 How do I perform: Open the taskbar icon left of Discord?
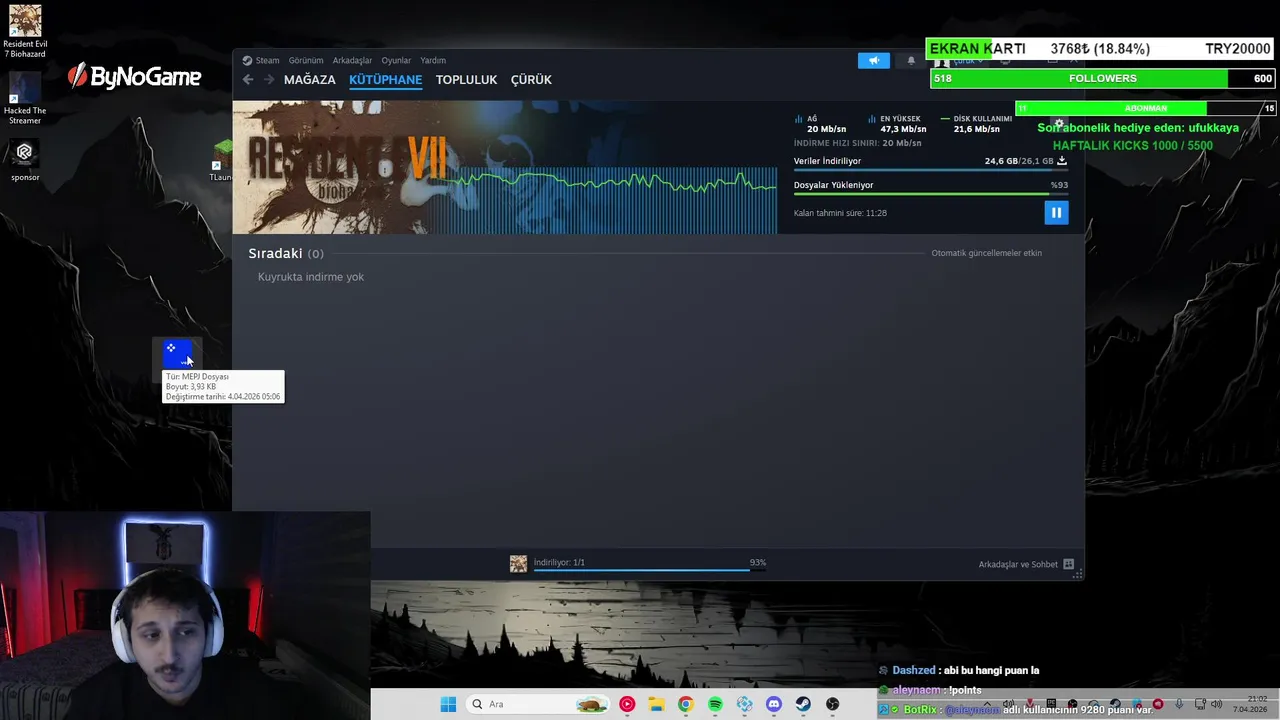[744, 704]
